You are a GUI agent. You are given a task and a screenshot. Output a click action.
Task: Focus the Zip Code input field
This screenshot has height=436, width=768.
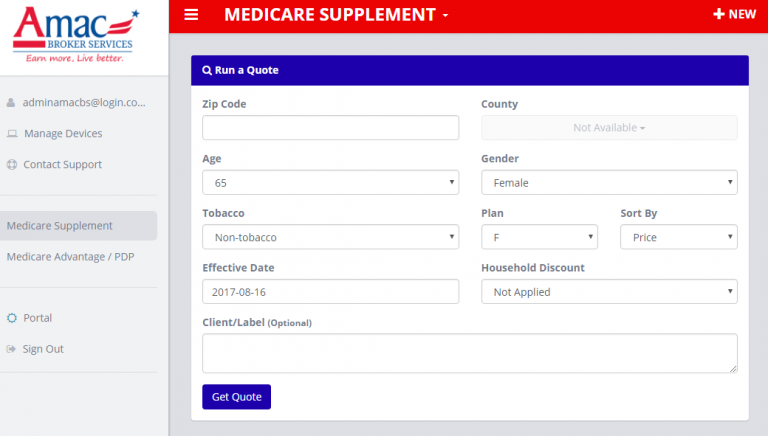pos(330,128)
